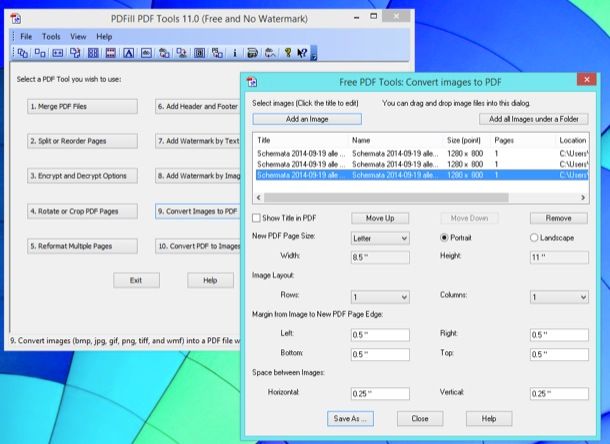Click Save As button in dialog
The width and height of the screenshot is (610, 444).
(x=350, y=419)
